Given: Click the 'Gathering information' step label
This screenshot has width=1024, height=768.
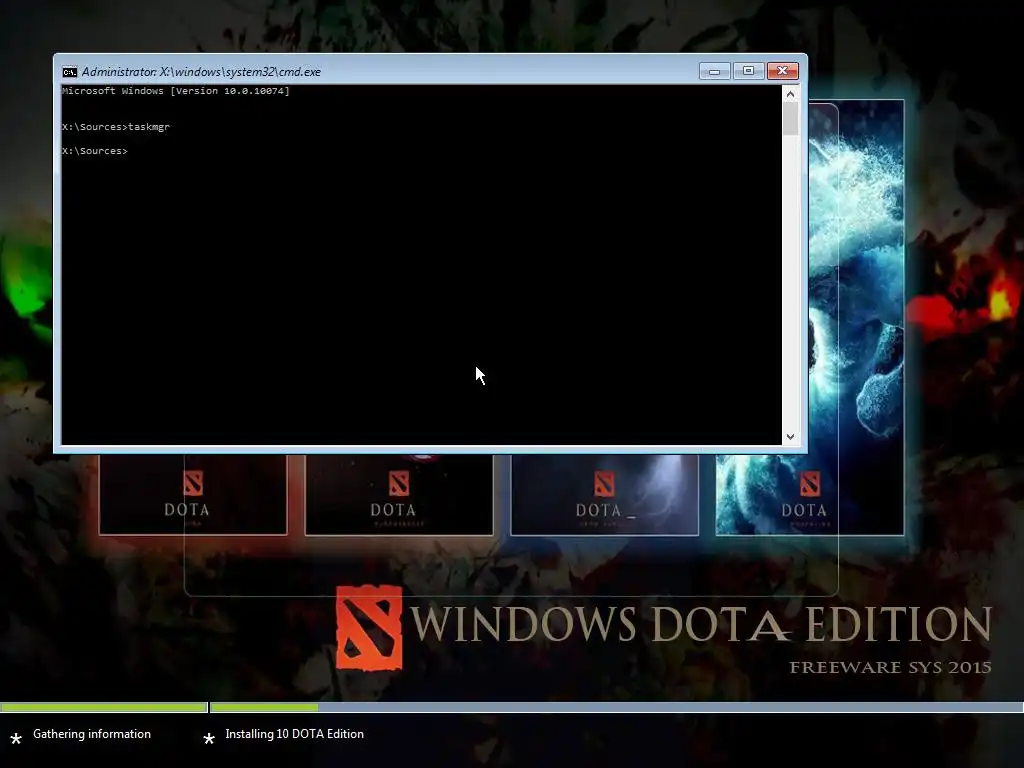Looking at the screenshot, I should [x=92, y=734].
